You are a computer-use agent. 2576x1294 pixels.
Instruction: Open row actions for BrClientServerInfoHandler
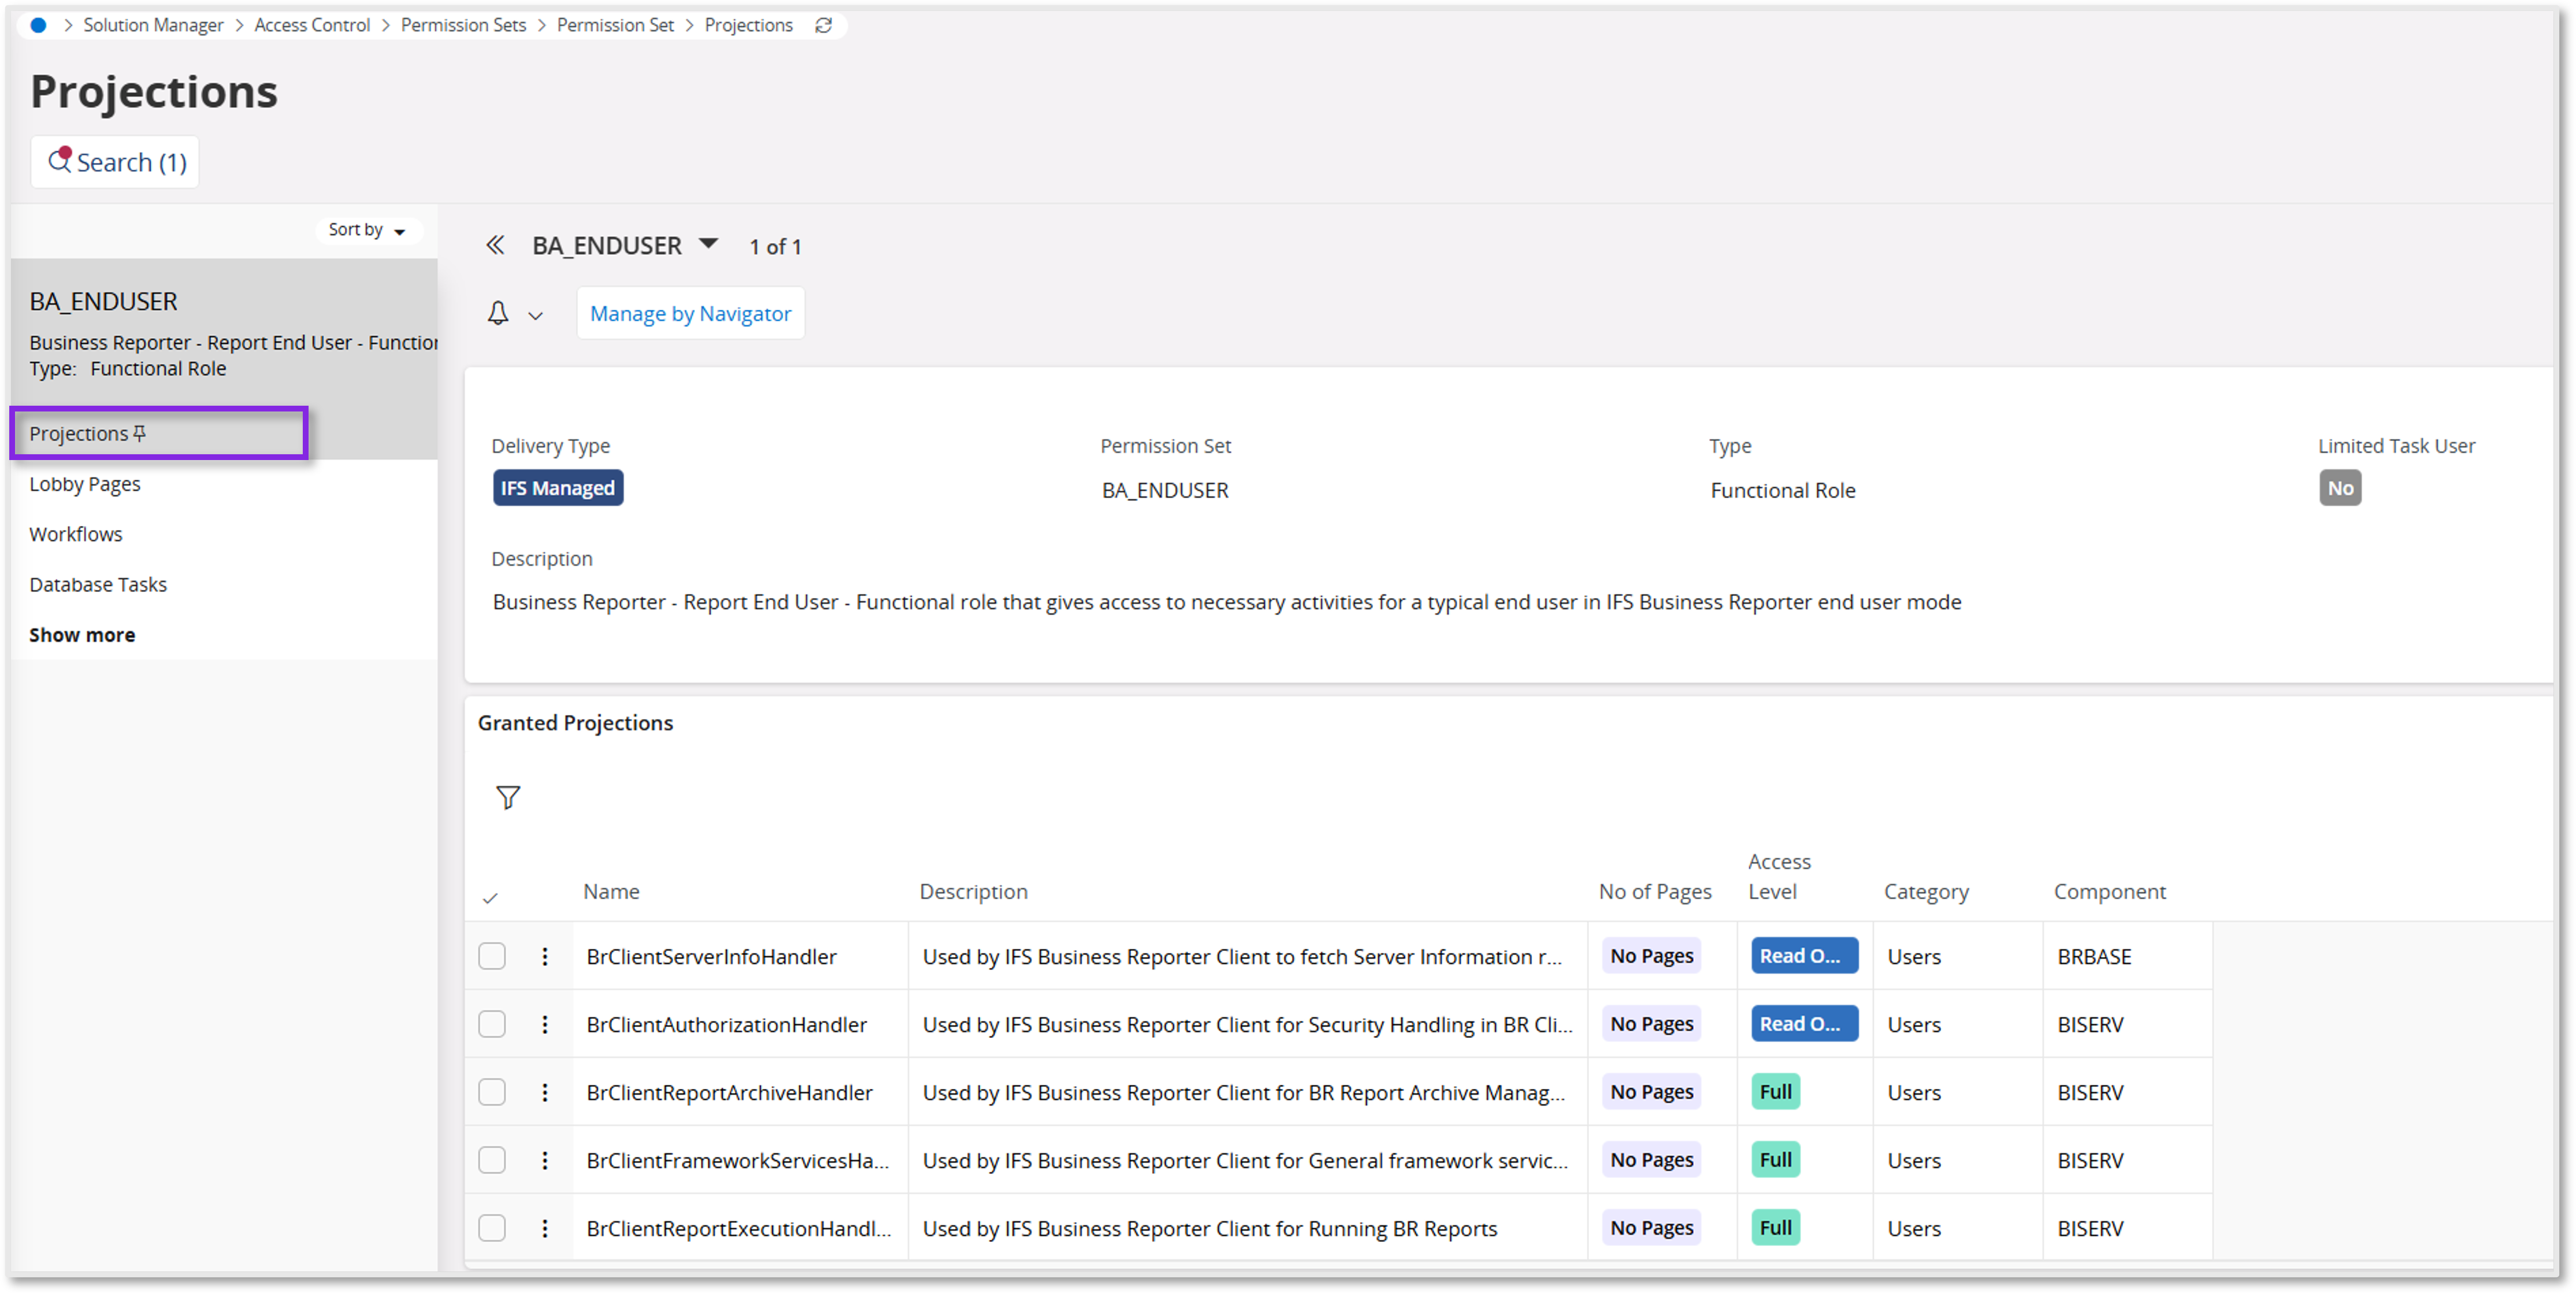(x=544, y=956)
